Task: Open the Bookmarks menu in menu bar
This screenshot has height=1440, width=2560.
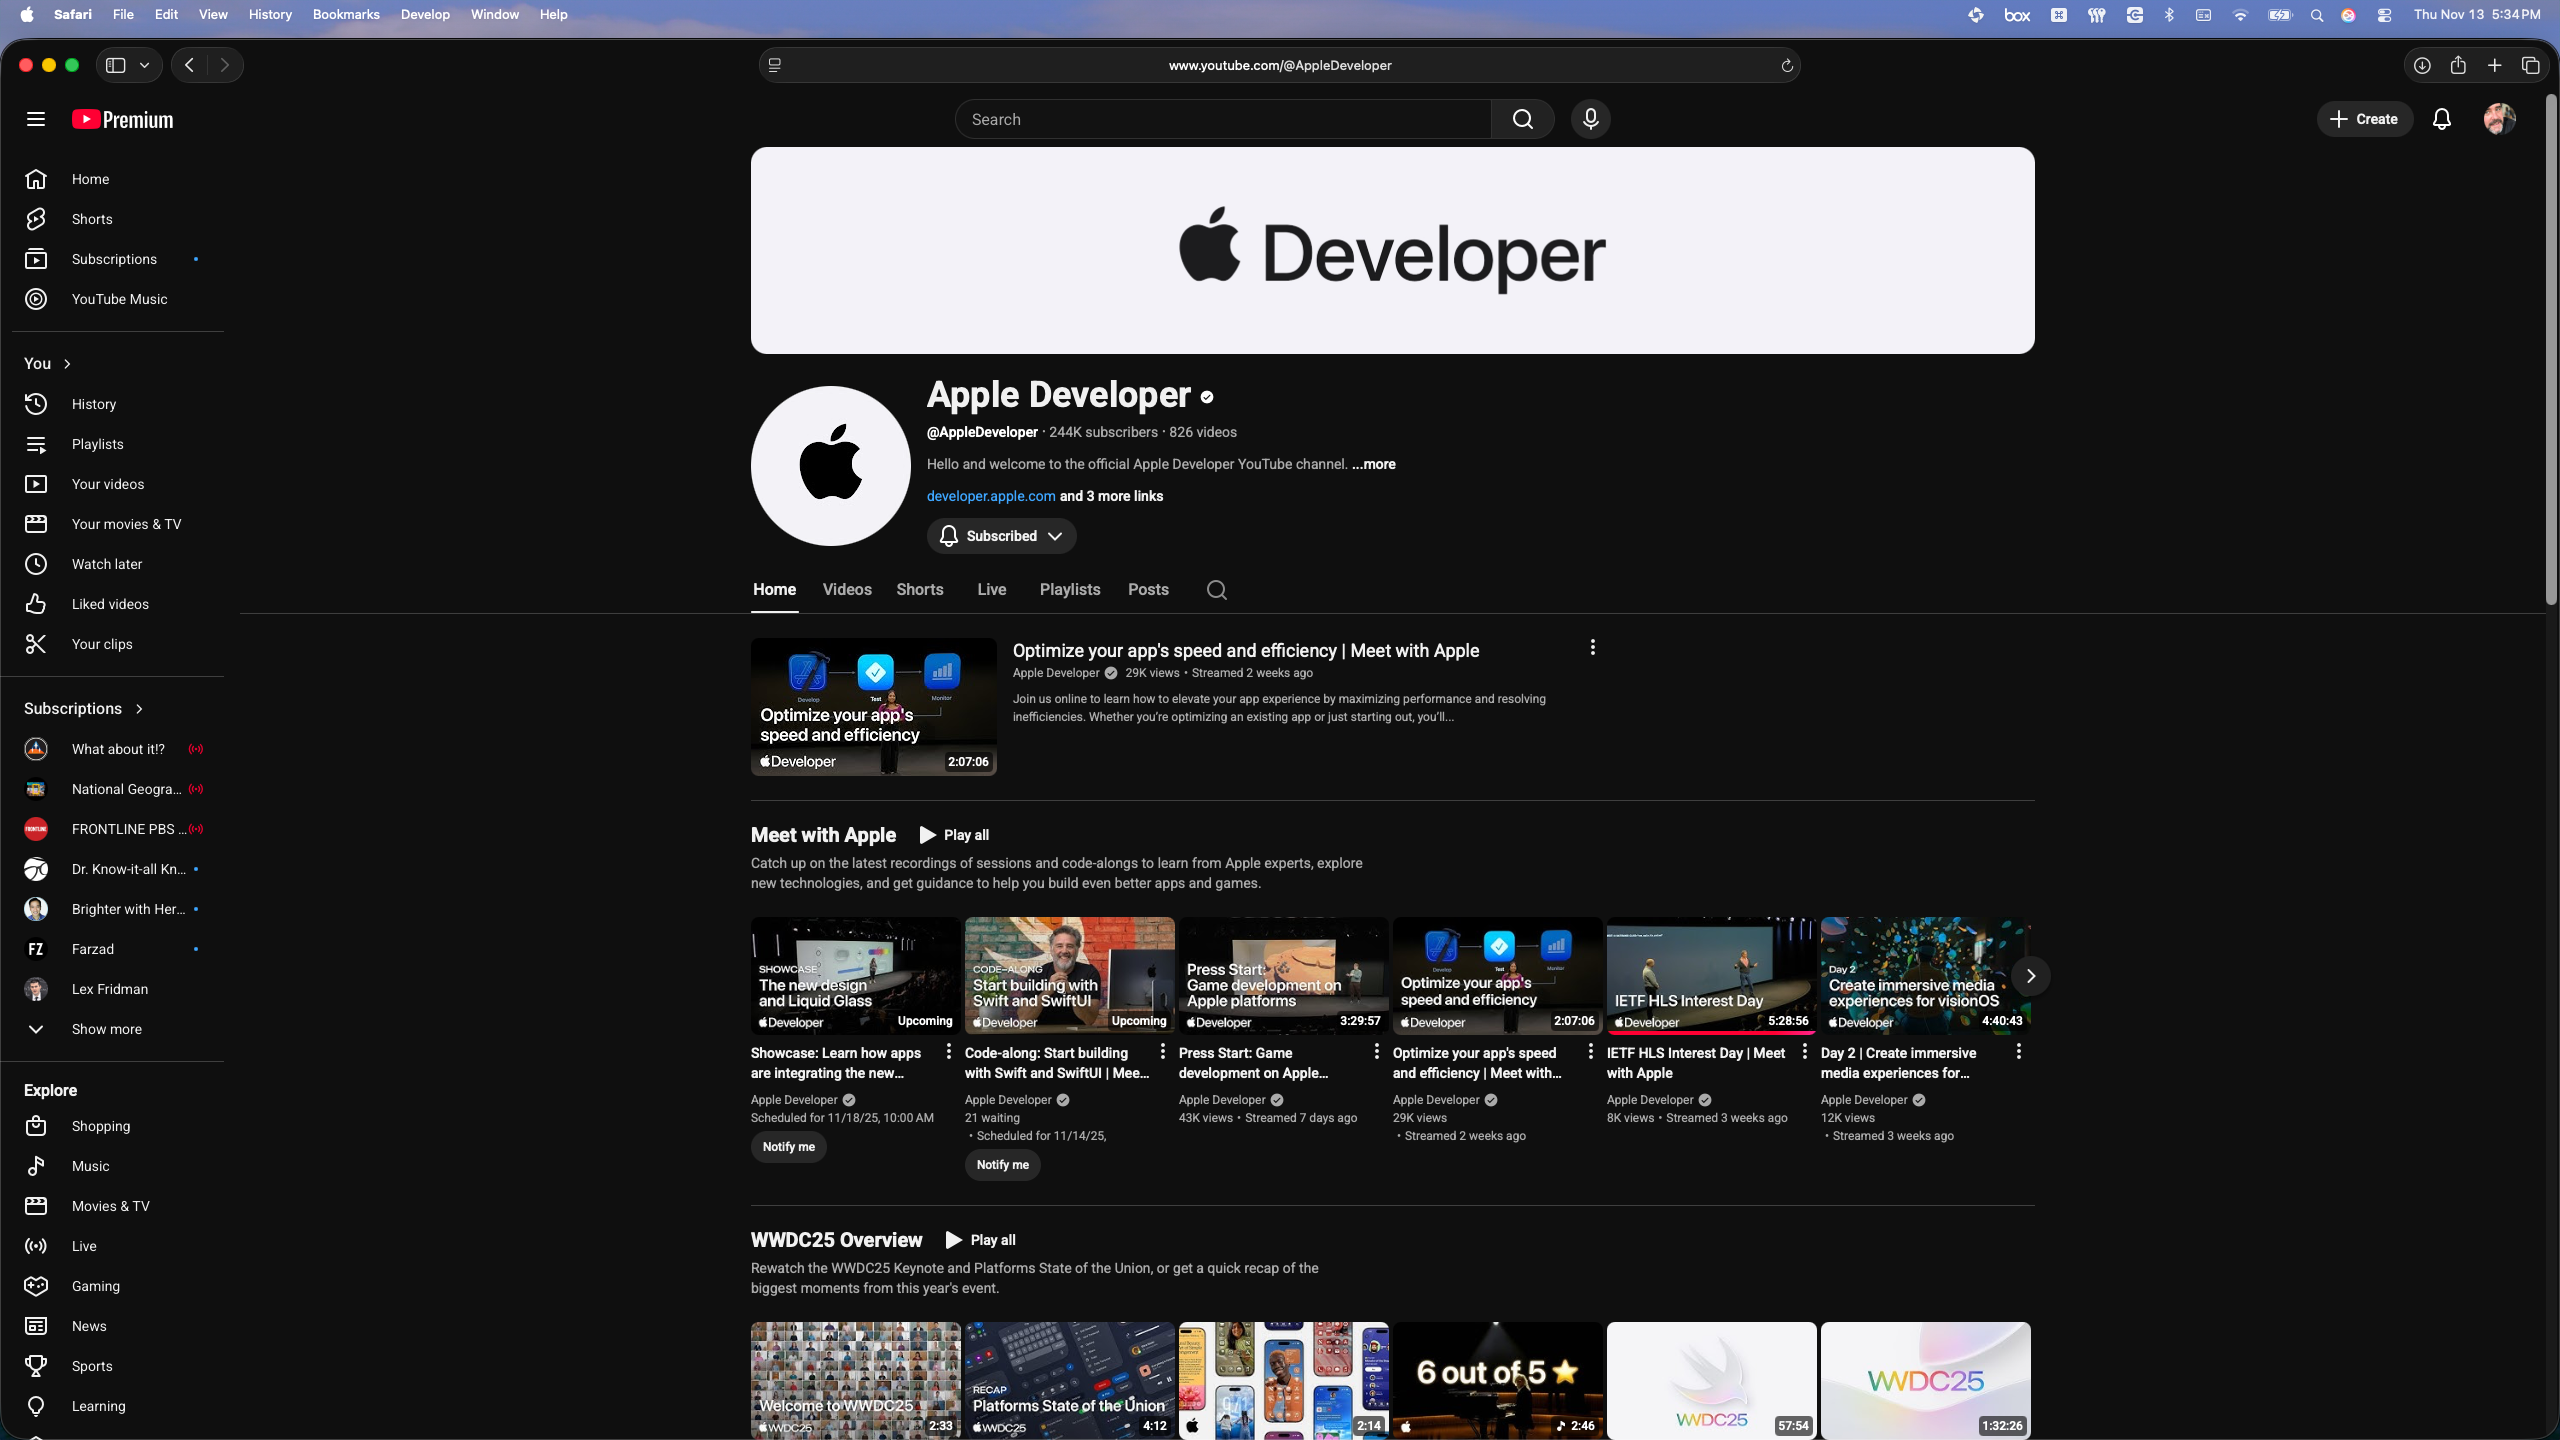Action: 345,14
